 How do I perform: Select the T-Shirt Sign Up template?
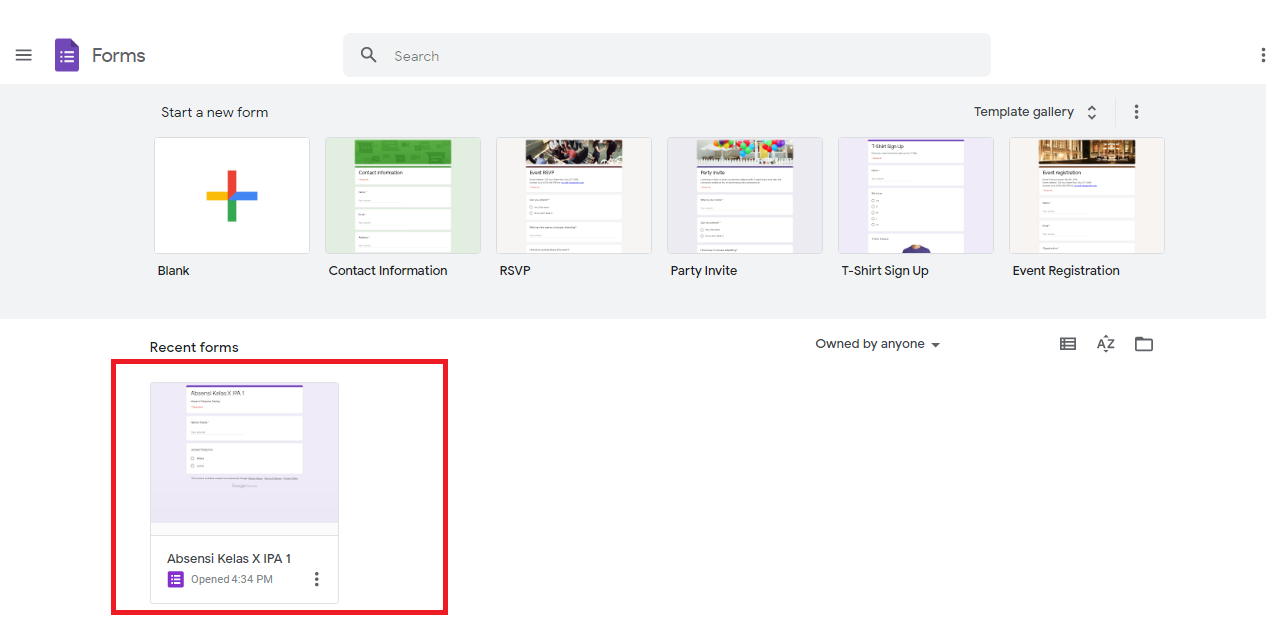pos(915,195)
